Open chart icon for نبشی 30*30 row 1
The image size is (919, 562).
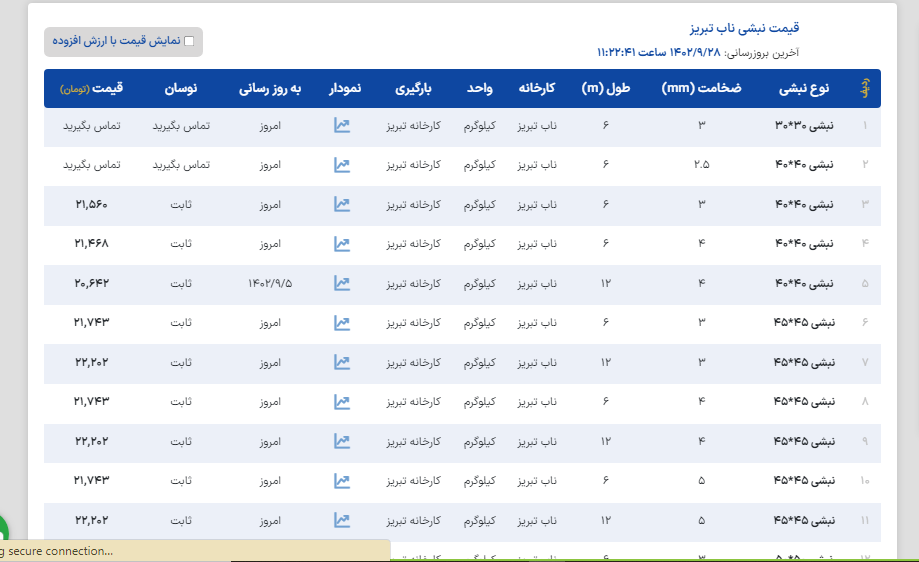point(342,127)
